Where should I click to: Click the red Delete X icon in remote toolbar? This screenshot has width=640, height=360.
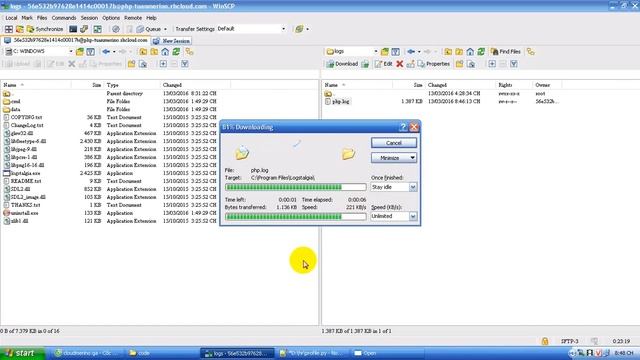coord(400,64)
